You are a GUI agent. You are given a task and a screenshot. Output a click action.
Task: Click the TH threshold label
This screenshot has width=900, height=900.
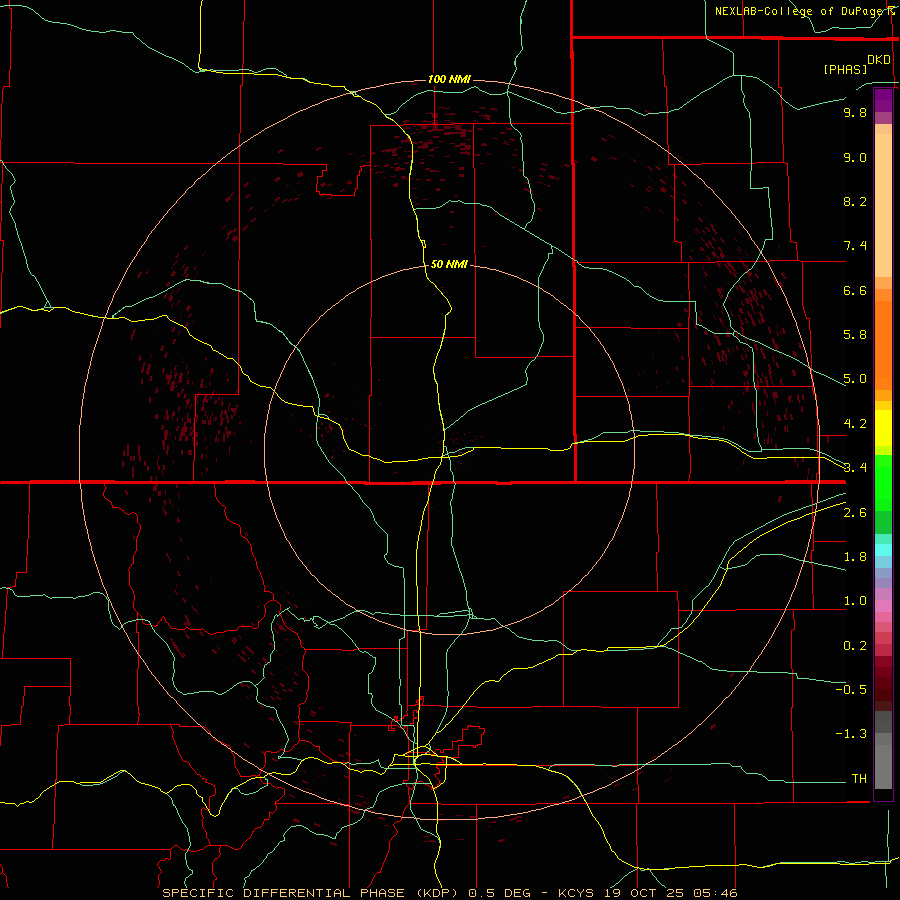click(859, 779)
